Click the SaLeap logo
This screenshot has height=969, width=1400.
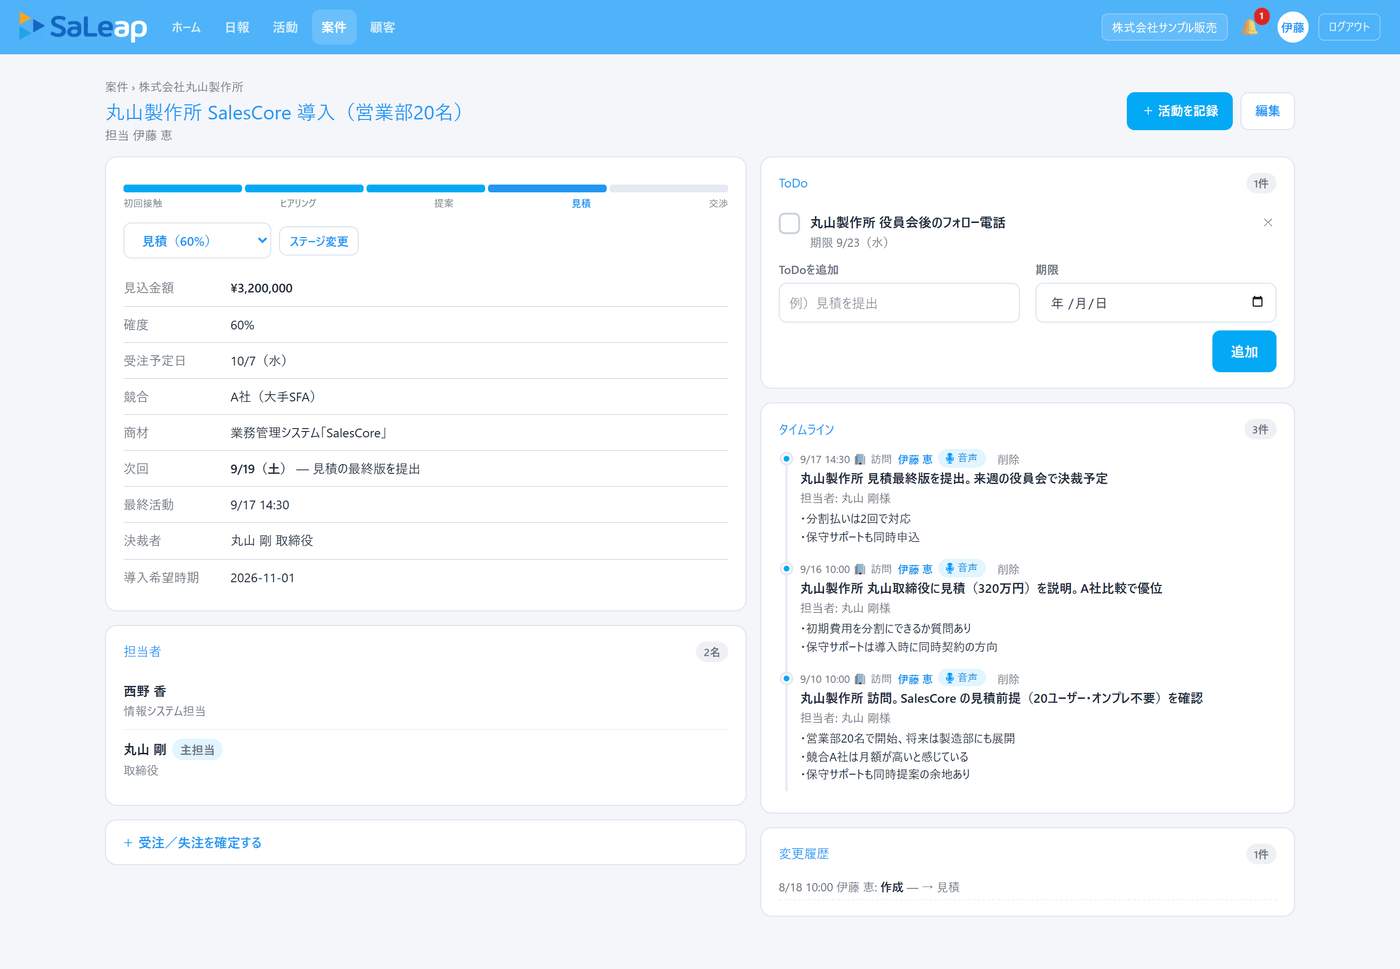pyautogui.click(x=83, y=27)
